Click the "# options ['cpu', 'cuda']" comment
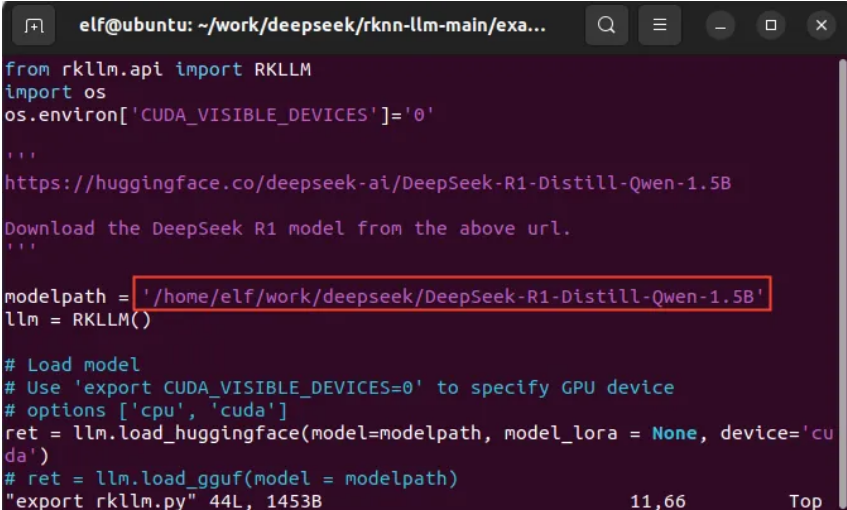 point(146,410)
